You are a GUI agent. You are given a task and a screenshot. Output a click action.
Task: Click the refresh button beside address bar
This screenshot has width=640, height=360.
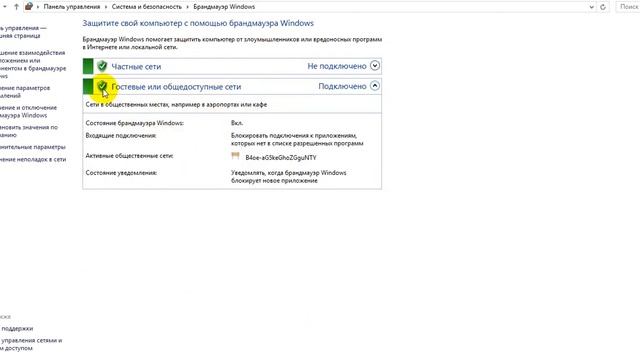click(x=603, y=7)
